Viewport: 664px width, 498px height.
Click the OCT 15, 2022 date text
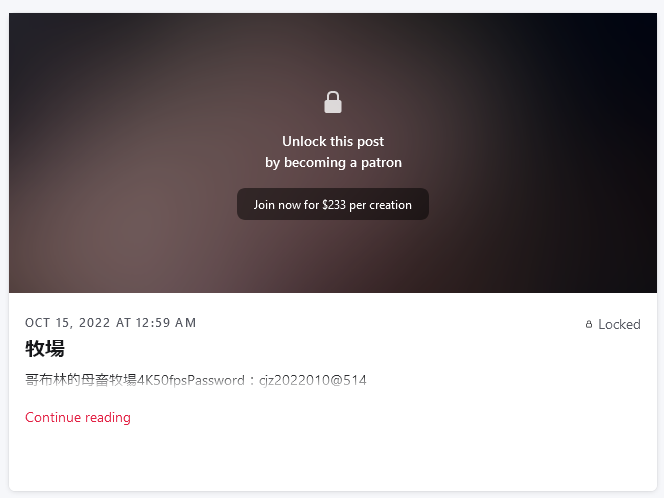click(x=68, y=323)
